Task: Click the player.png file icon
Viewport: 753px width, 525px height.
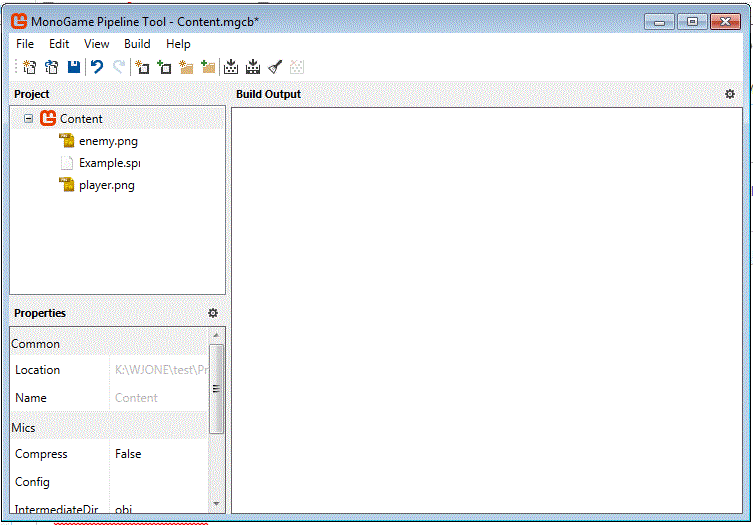Action: 67,185
